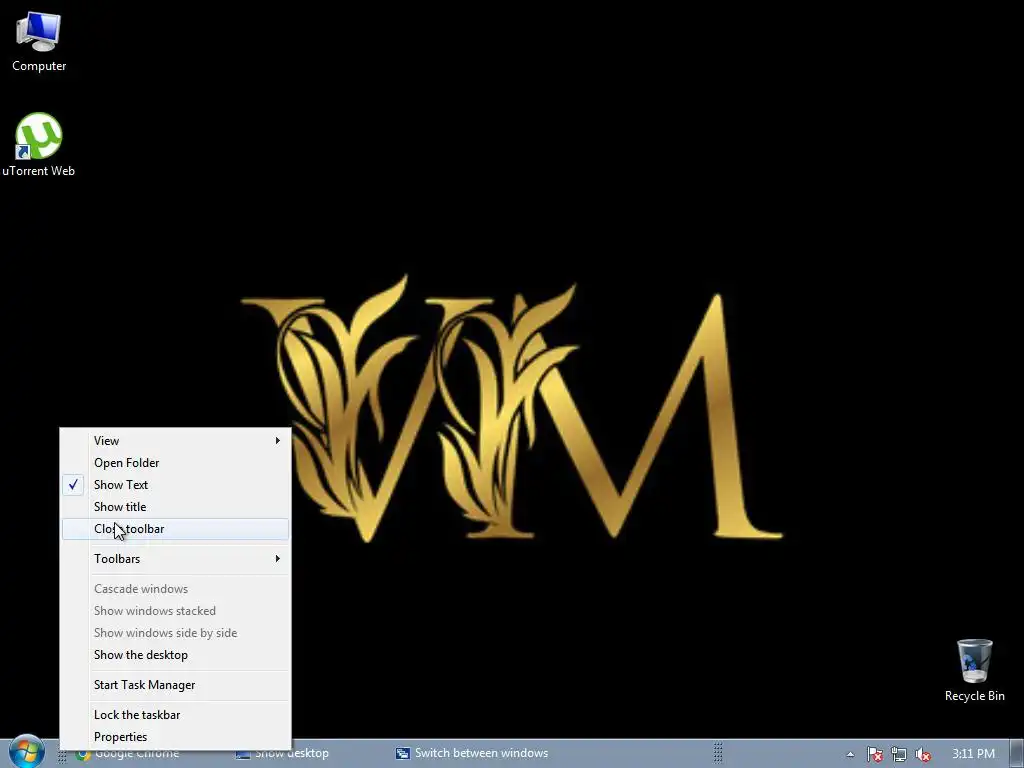Select the Recycle Bin icon
The height and width of the screenshot is (768, 1024).
974,670
